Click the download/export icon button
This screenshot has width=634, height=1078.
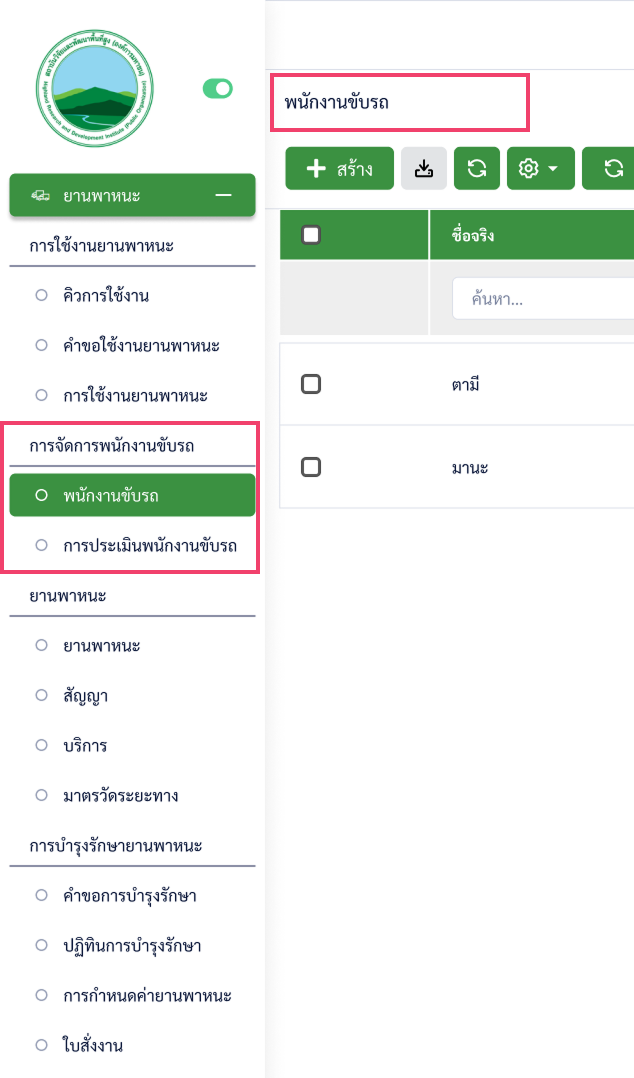(424, 169)
